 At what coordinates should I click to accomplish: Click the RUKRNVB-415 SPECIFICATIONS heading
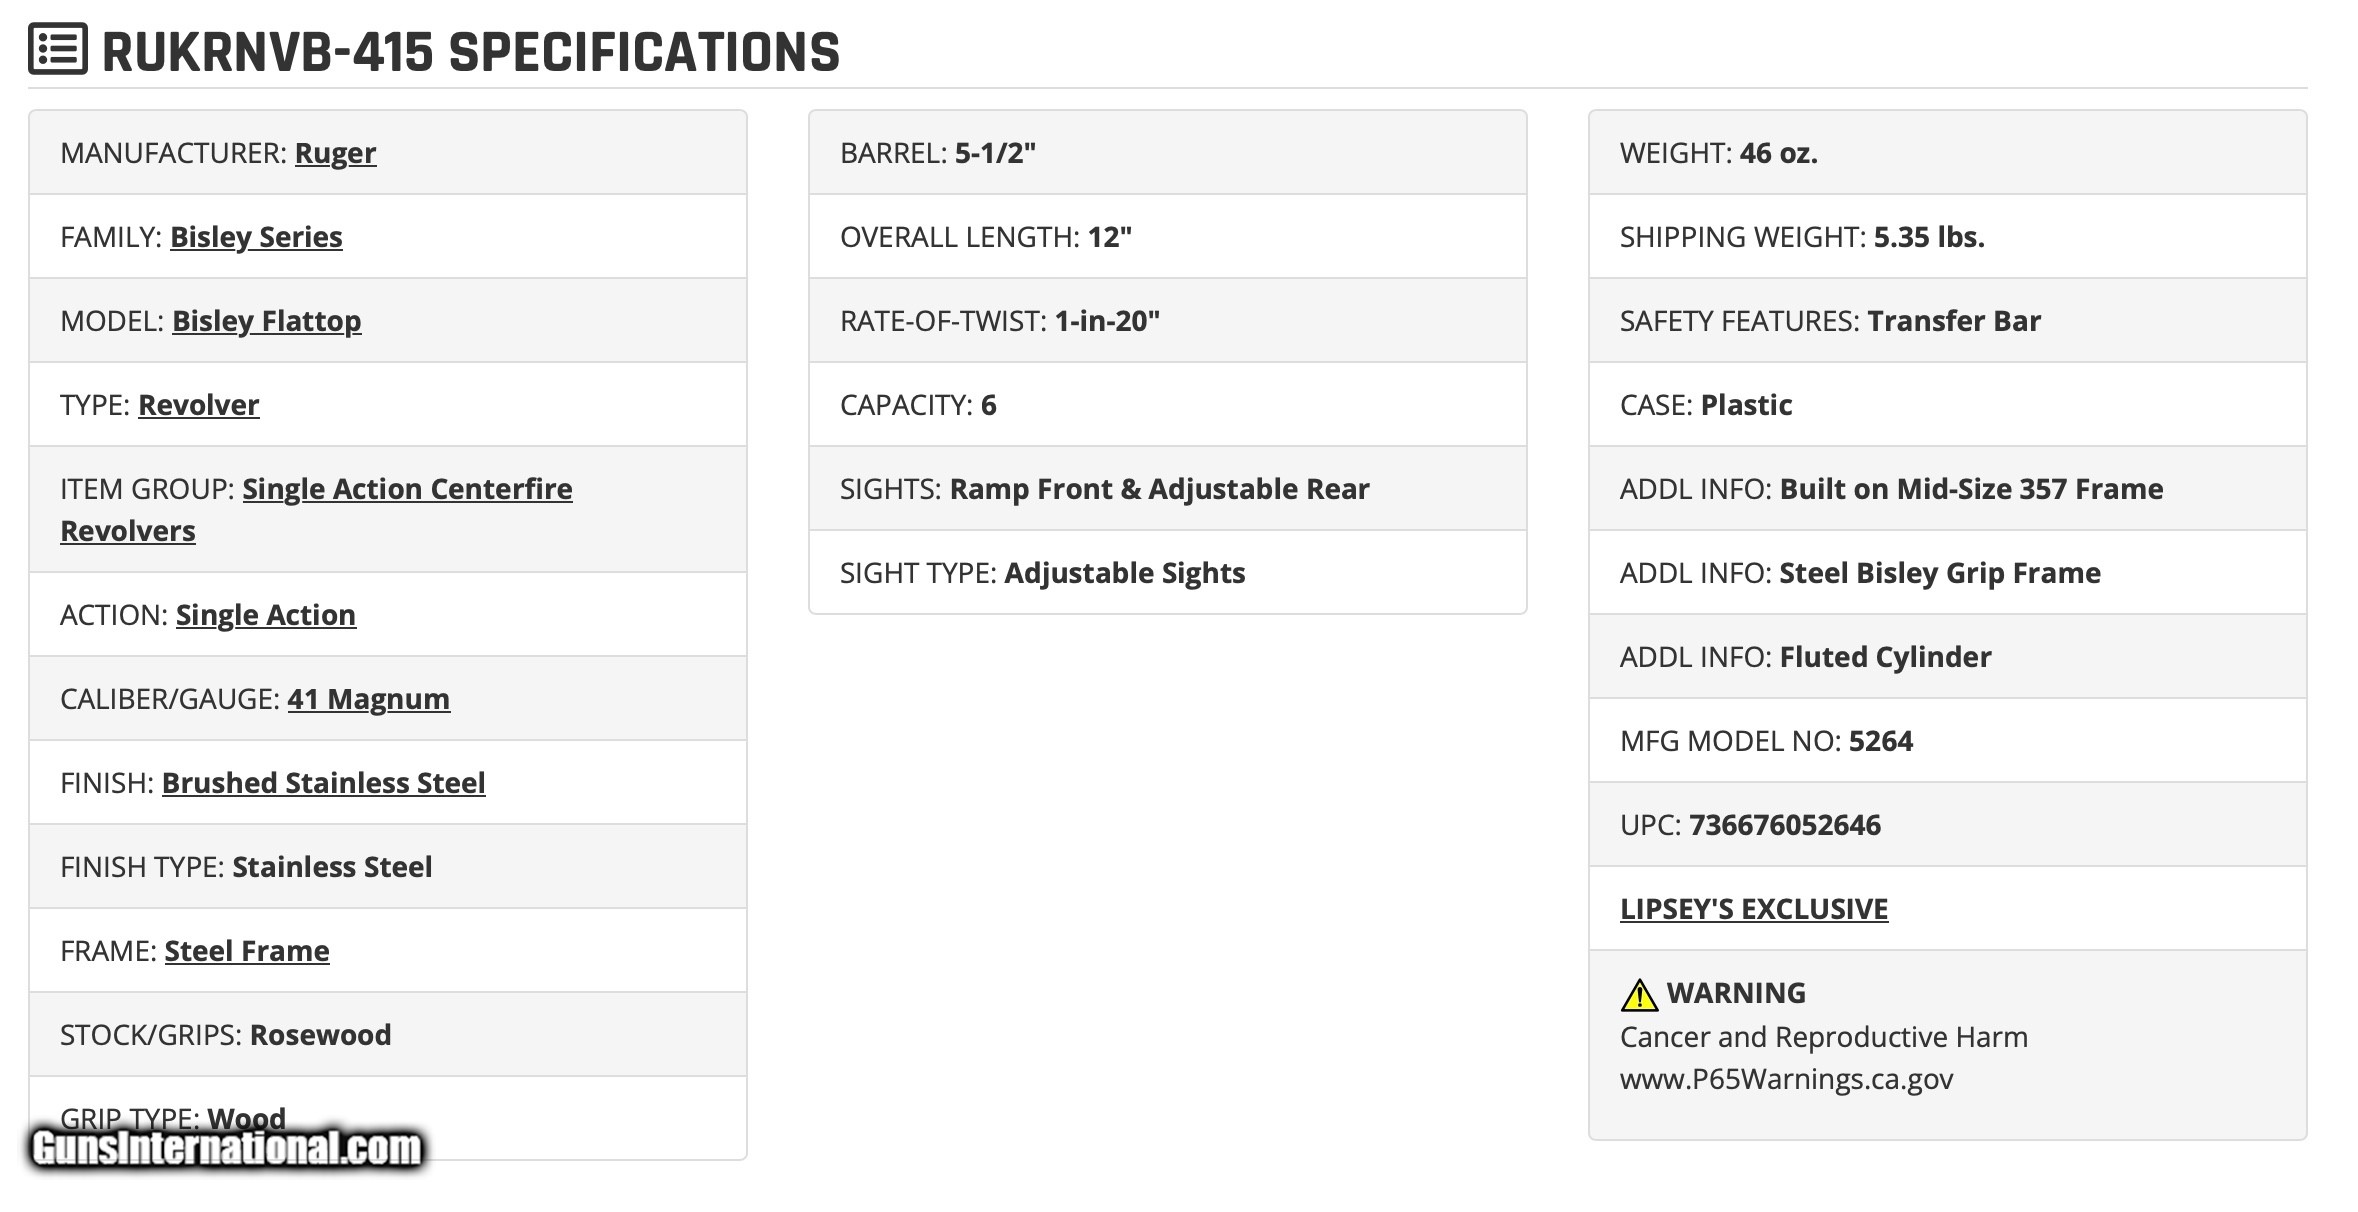(471, 52)
